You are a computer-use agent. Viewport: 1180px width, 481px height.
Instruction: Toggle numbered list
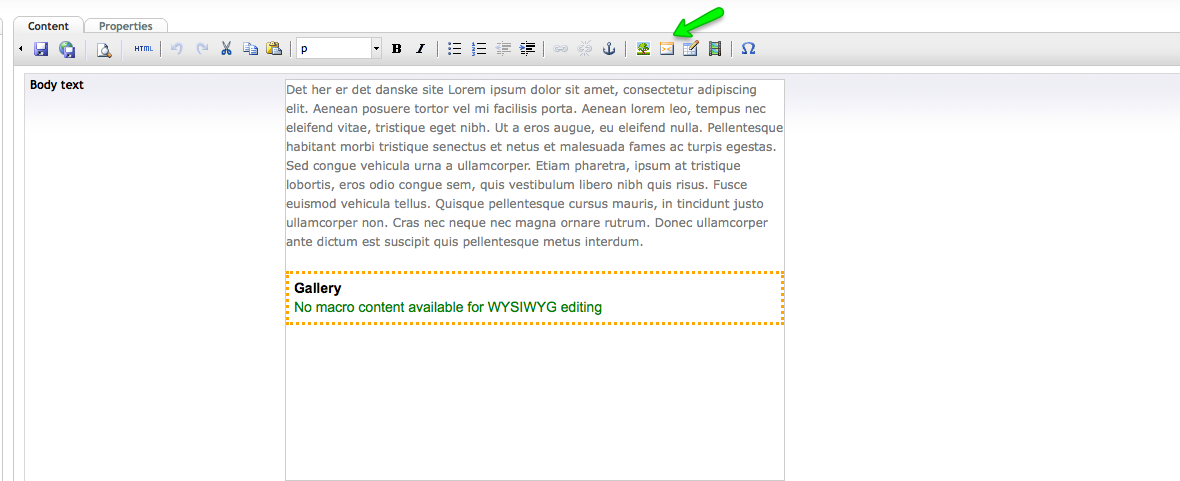point(479,49)
